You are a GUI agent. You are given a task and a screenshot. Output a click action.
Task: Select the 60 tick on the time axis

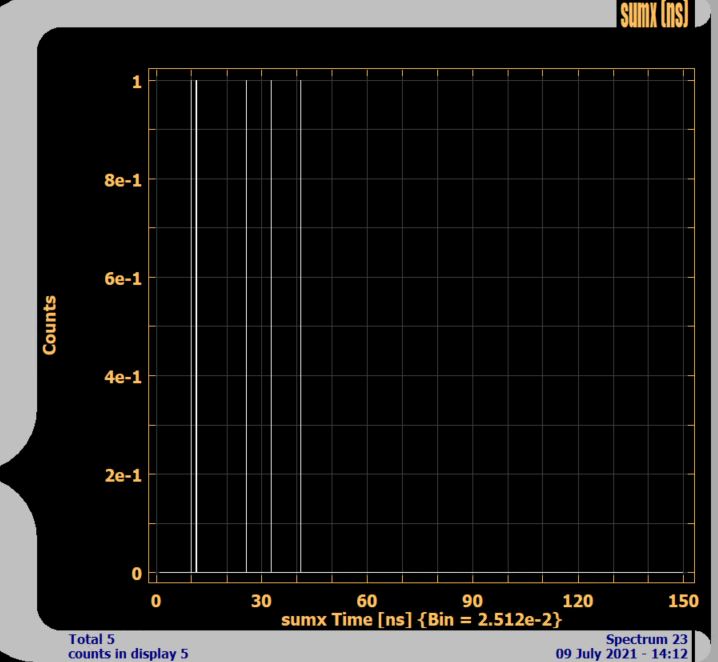(367, 601)
